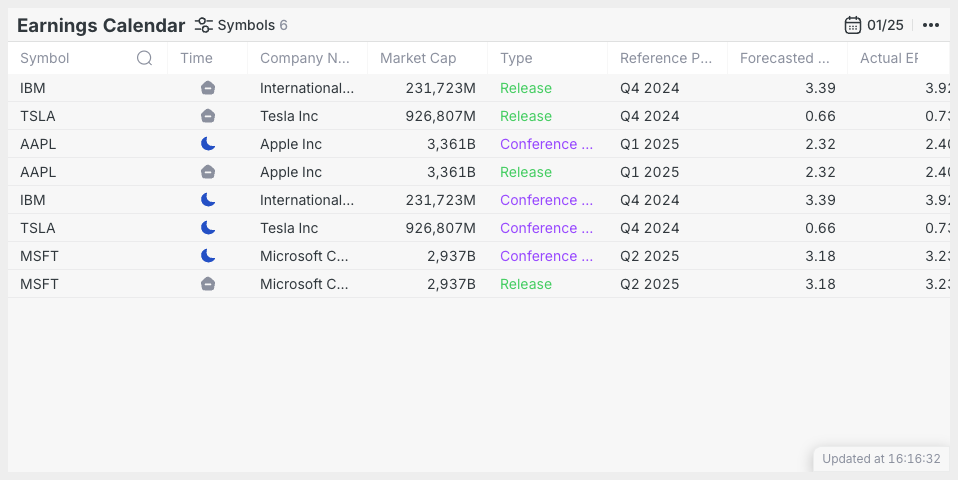Select AAPL symbol in the Release row
Screen dimensions: 958x480
coord(38,172)
